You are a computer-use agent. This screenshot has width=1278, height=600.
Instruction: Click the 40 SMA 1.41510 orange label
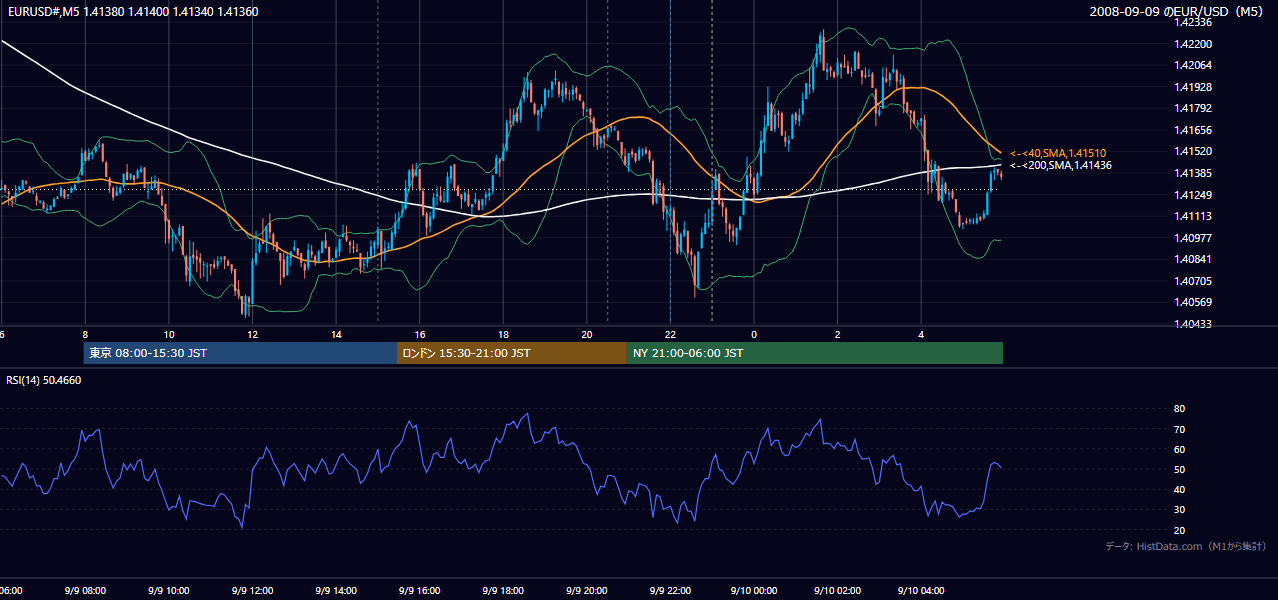click(x=1057, y=153)
